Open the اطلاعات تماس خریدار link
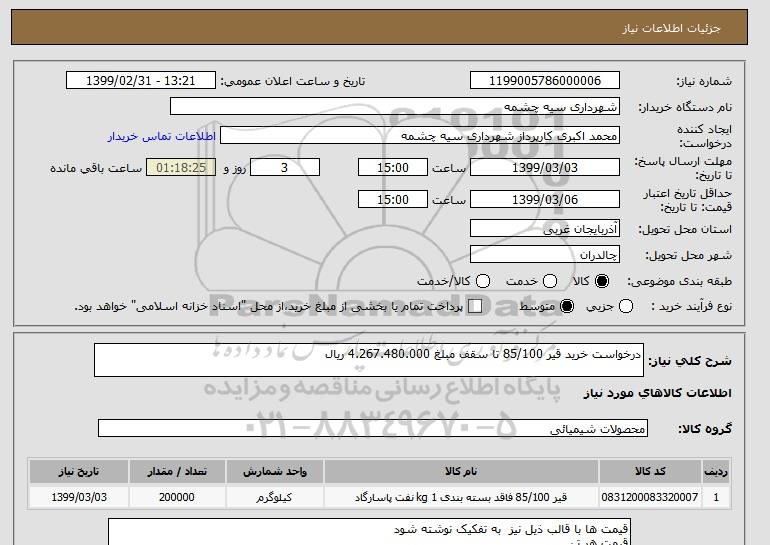This screenshot has height=545, width=770. [162, 136]
